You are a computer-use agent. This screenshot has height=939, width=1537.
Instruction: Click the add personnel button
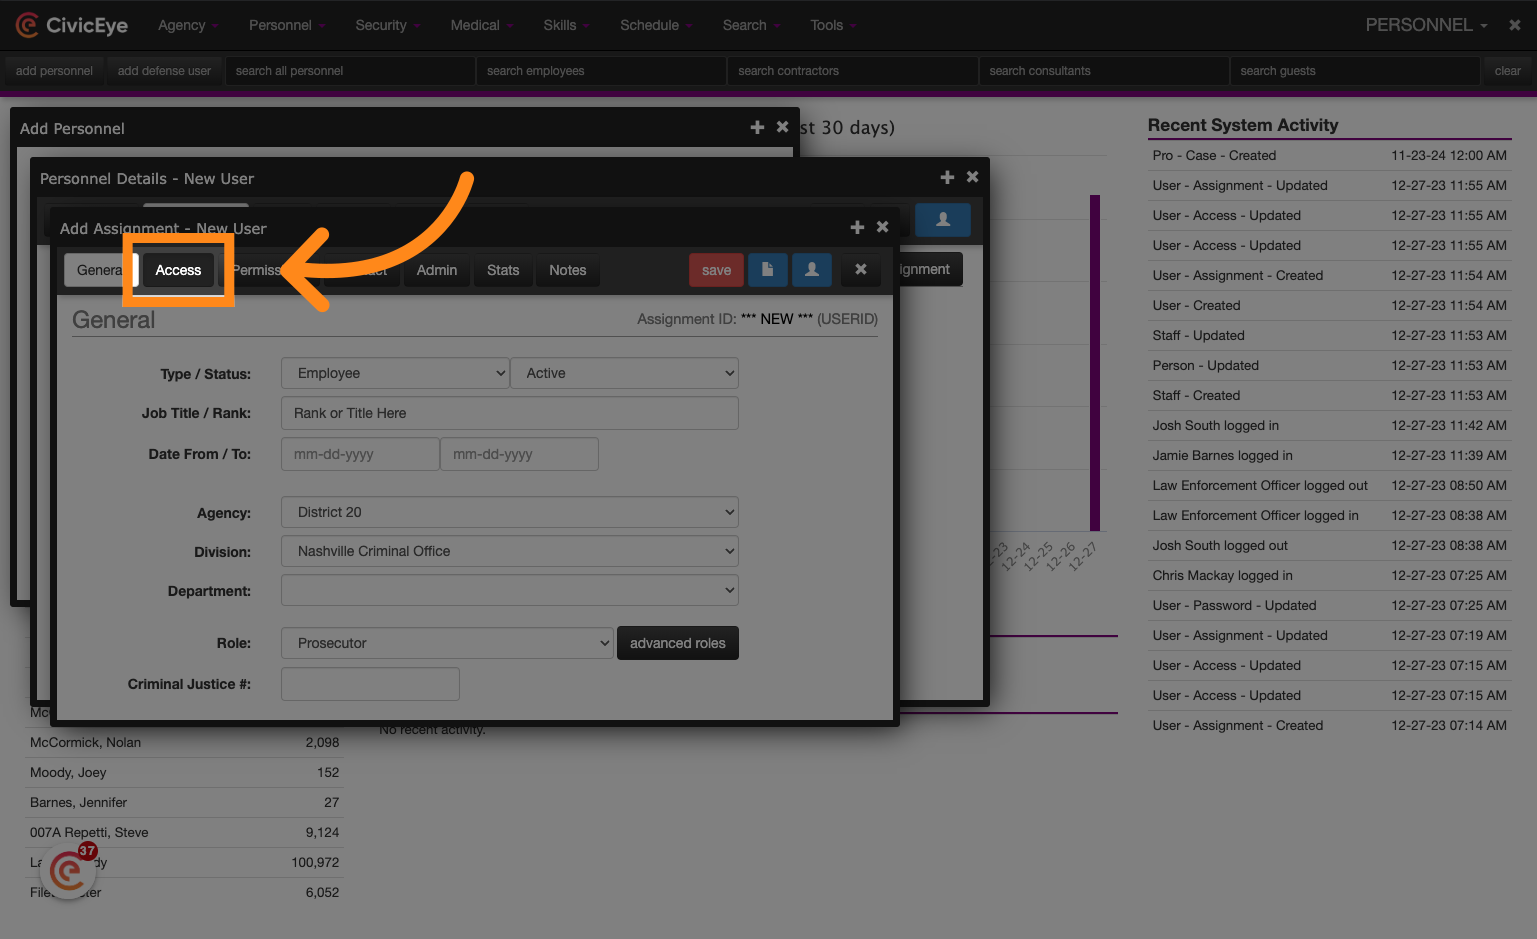pos(54,71)
